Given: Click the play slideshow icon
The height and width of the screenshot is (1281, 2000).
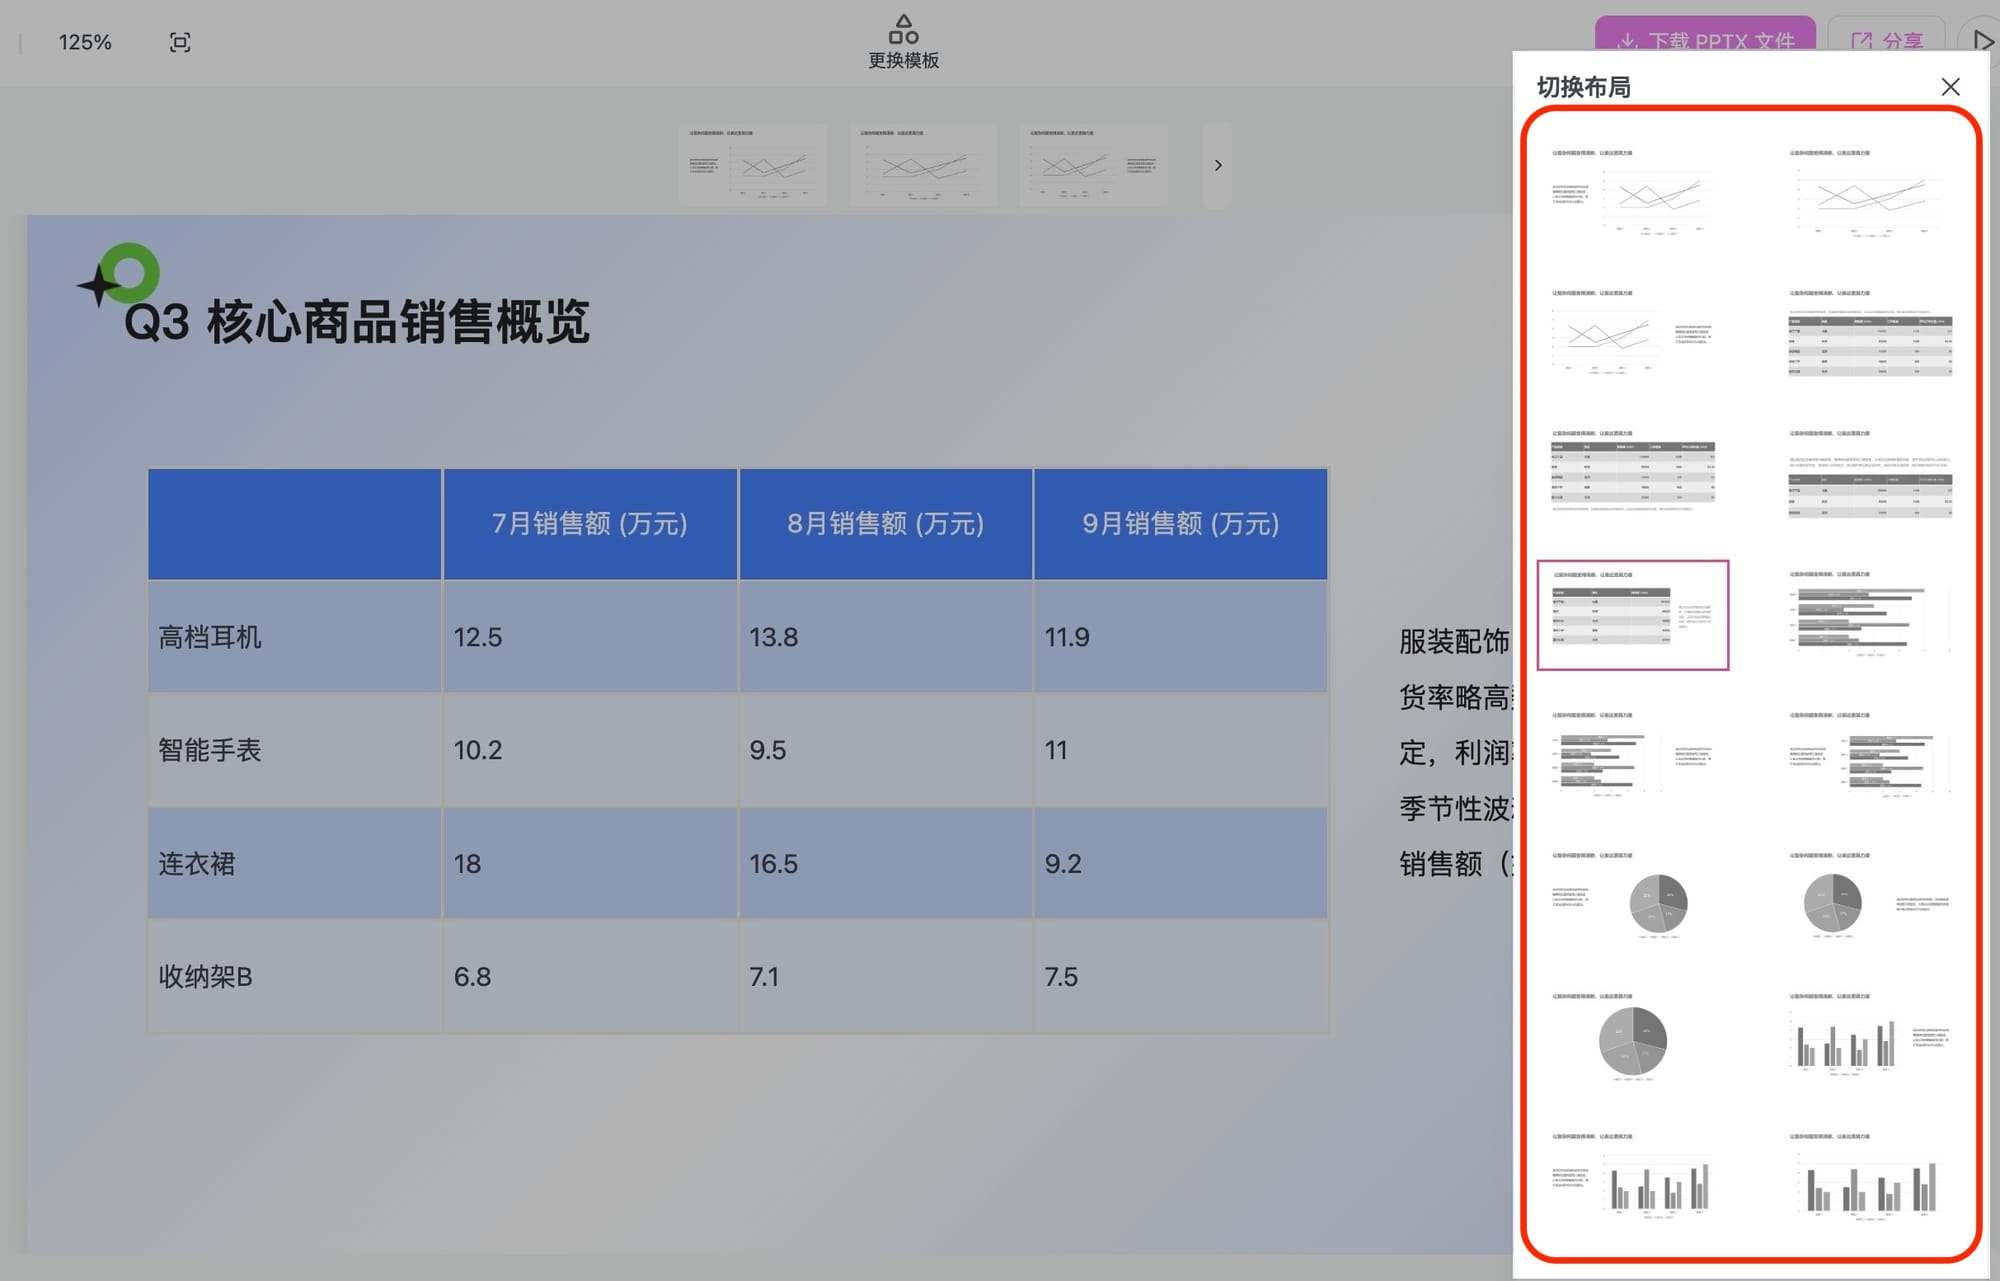Looking at the screenshot, I should (1982, 41).
